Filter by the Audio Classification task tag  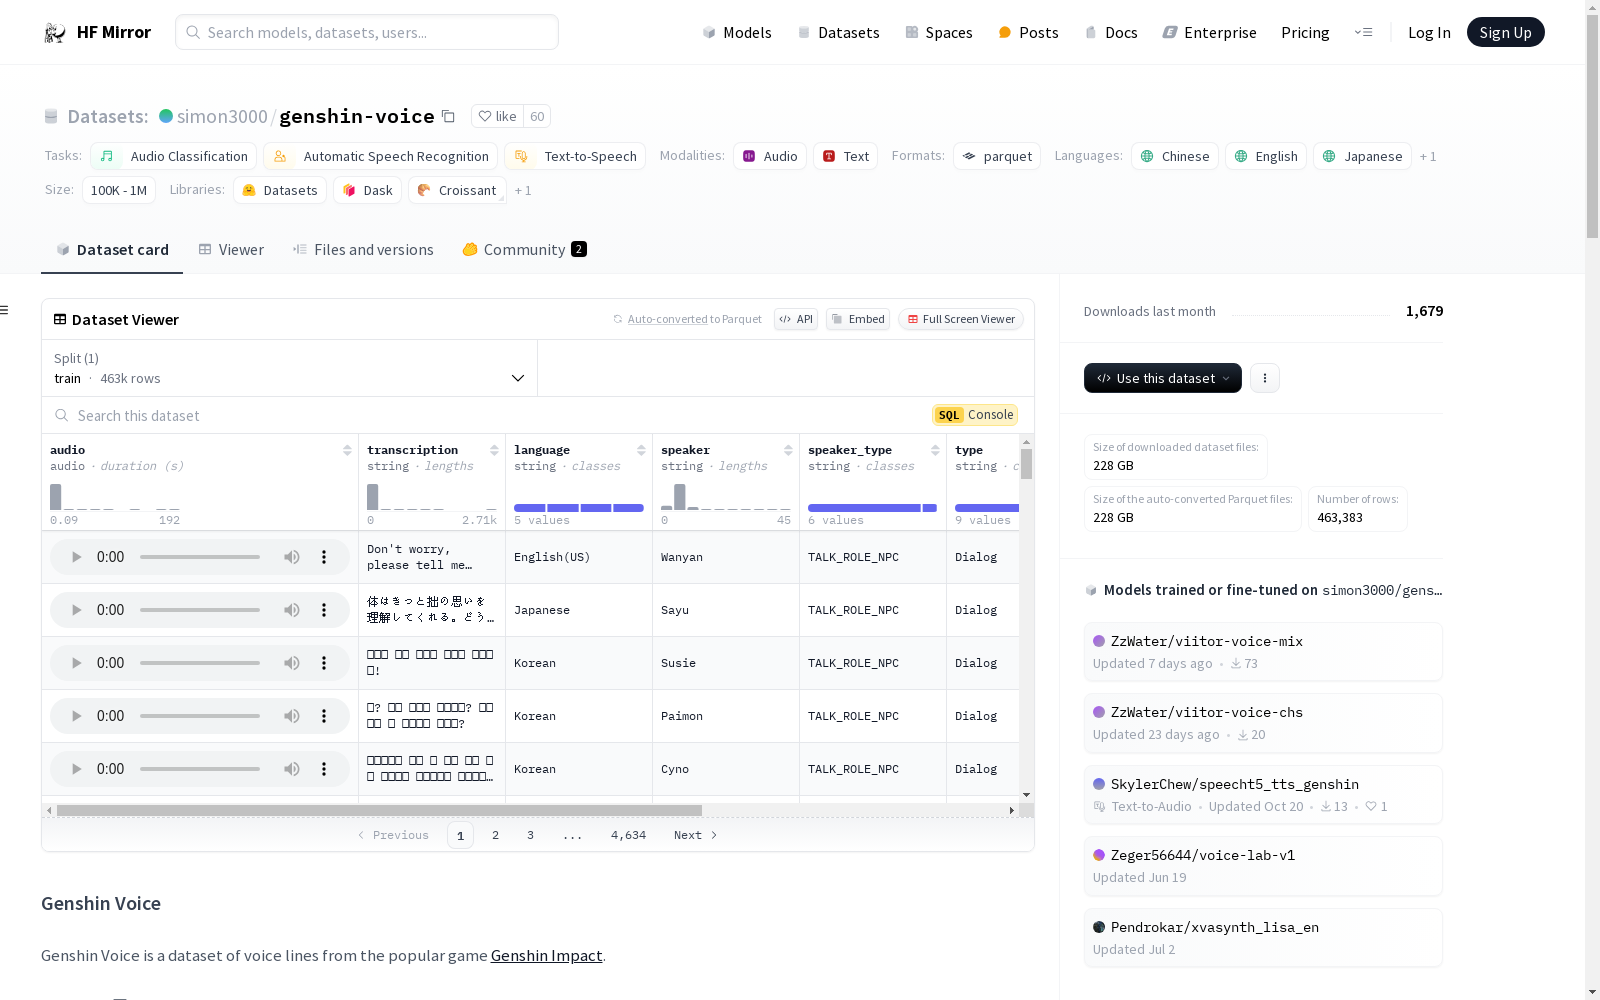[x=174, y=157]
